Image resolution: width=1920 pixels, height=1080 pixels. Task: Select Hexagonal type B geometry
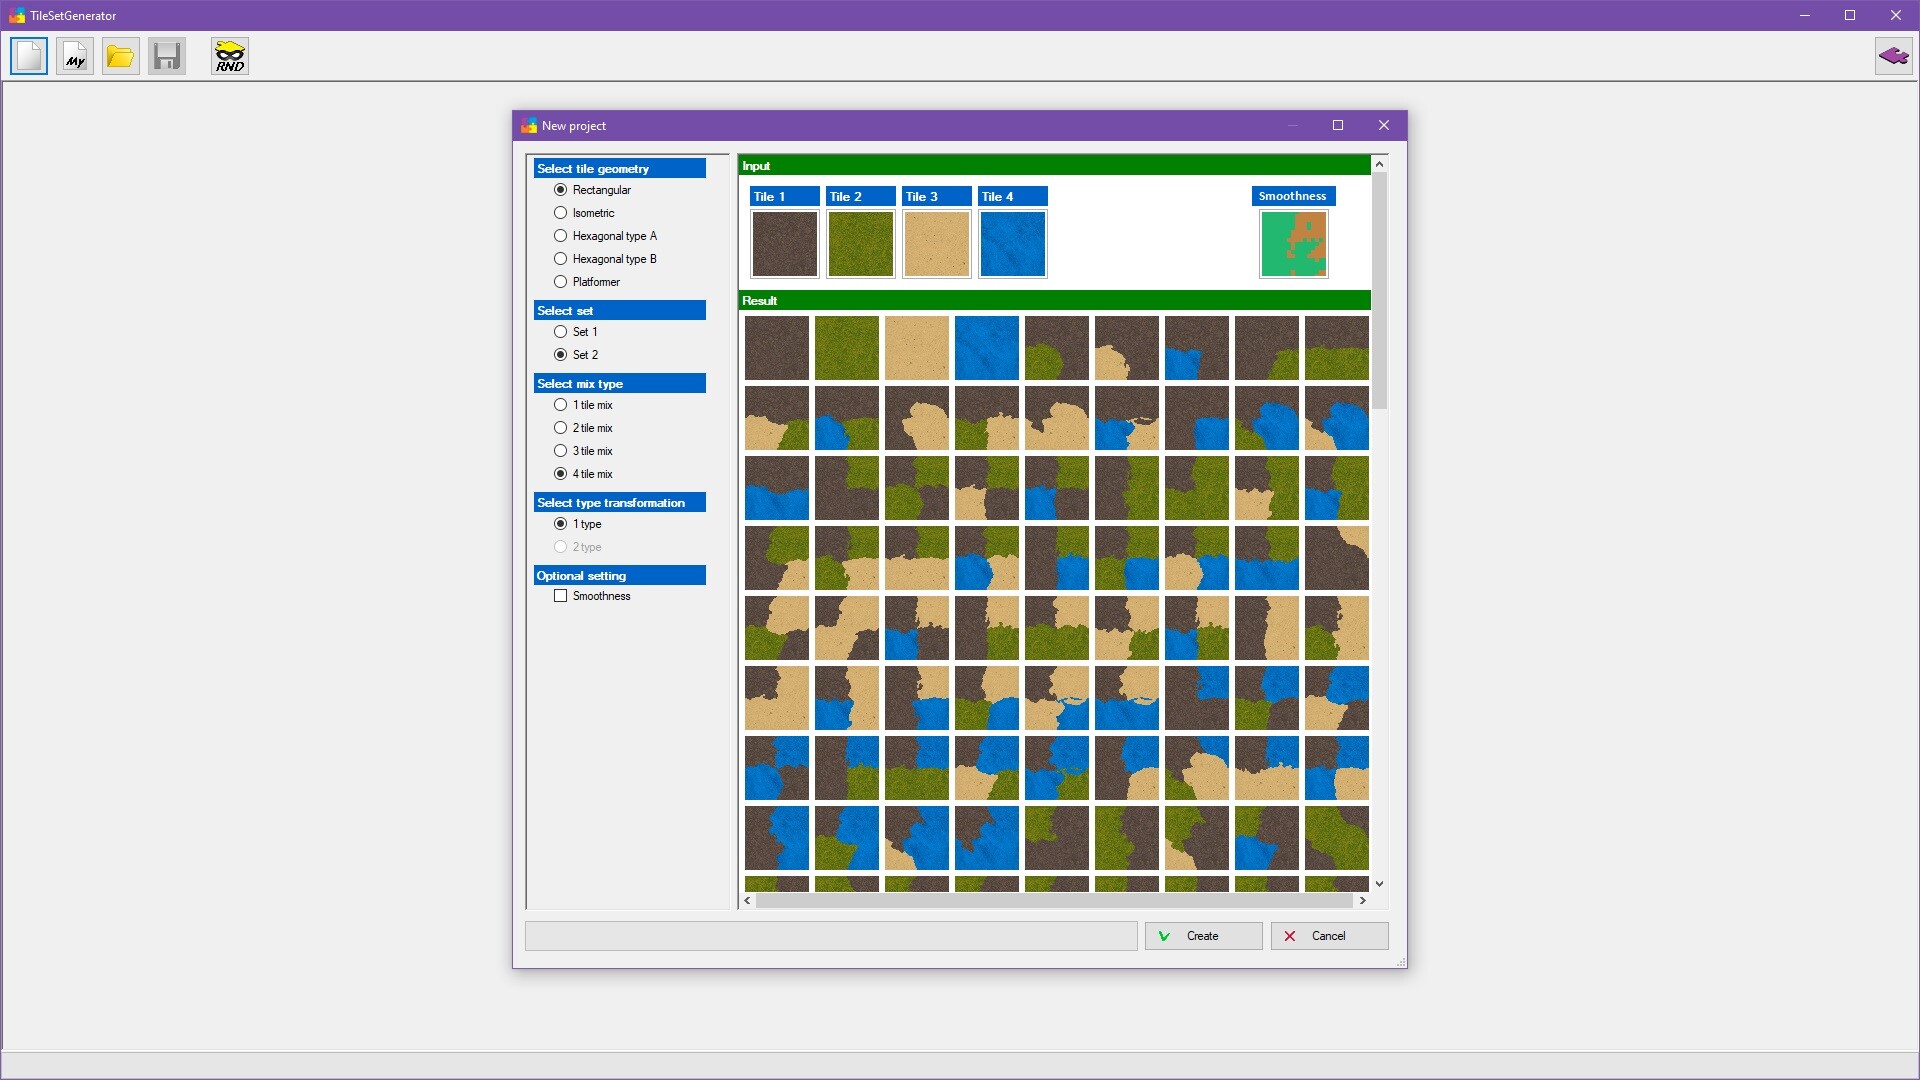pyautogui.click(x=560, y=259)
